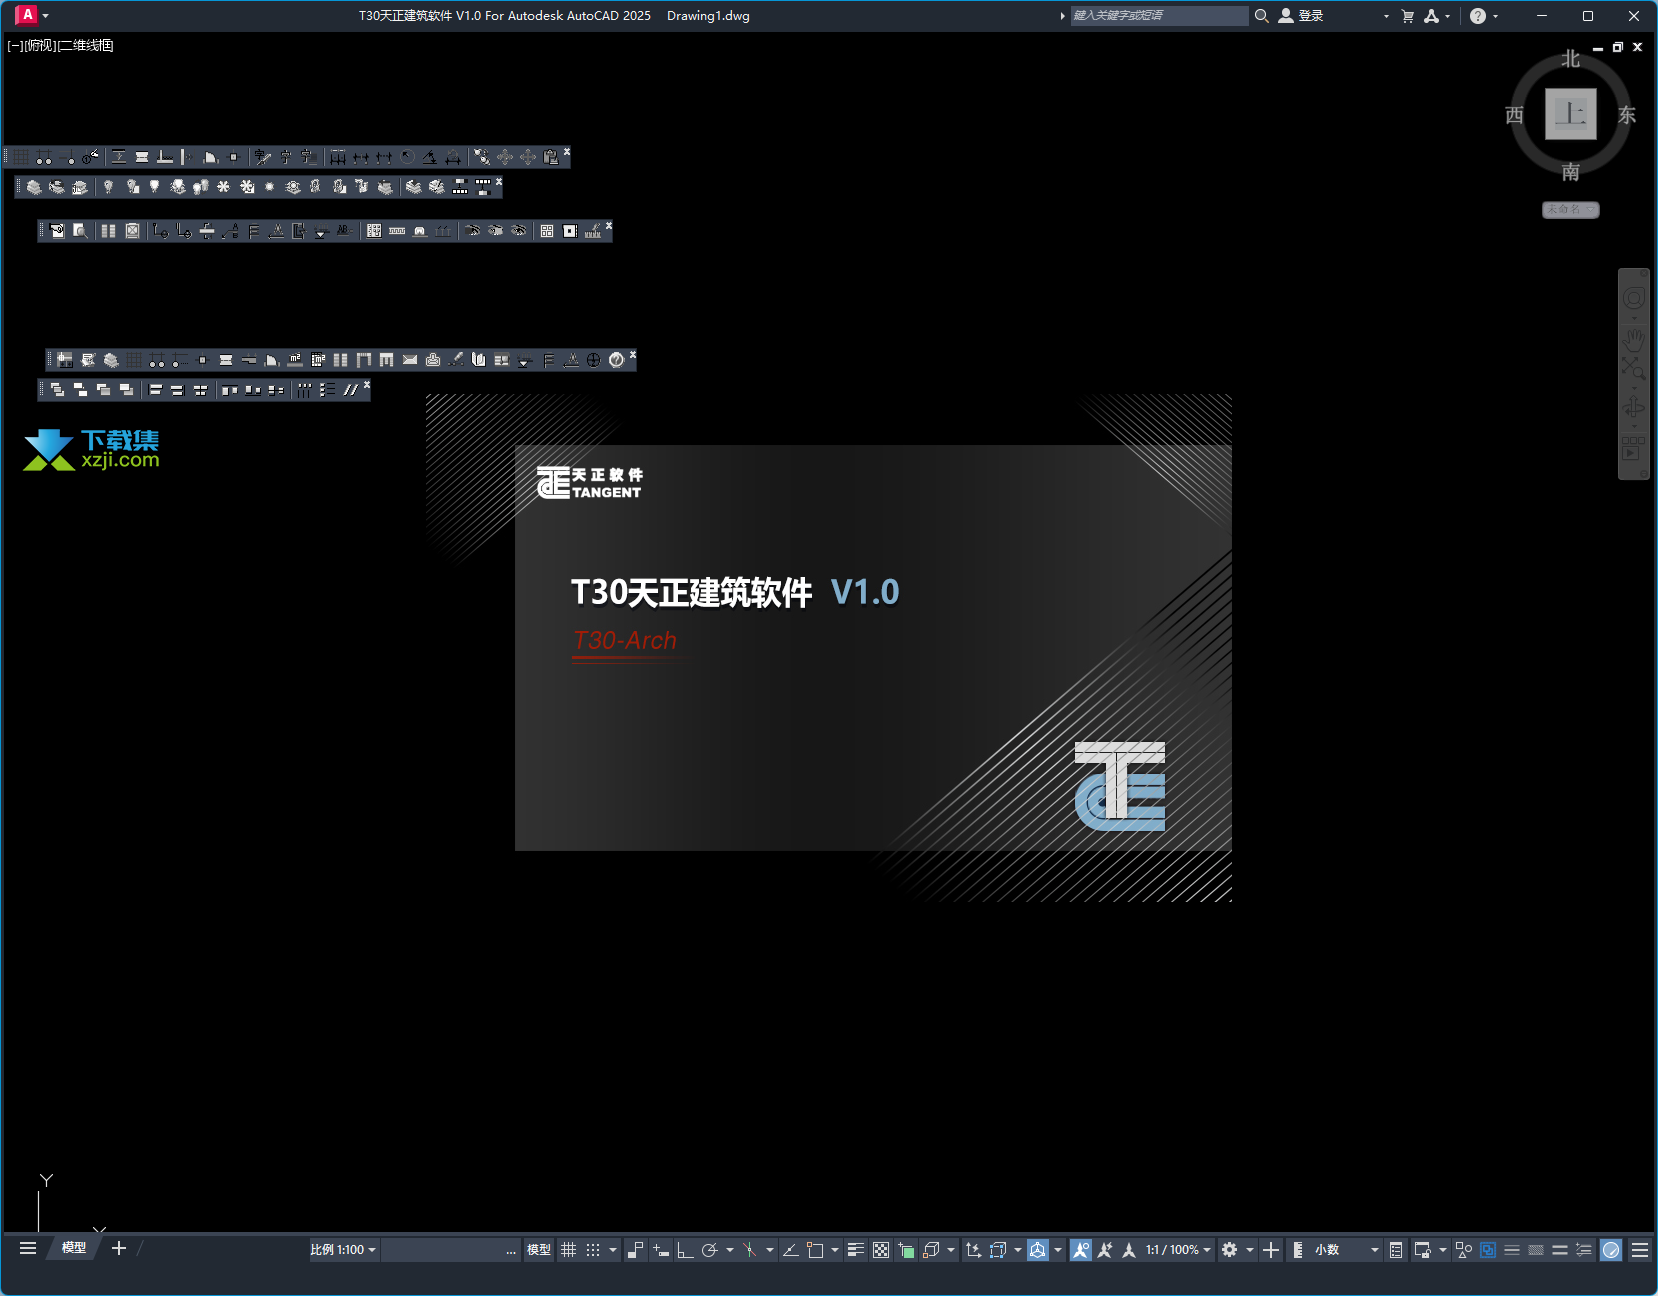1658x1296 pixels.
Task: Open the [二维线框] visual style menu
Action: 86,46
